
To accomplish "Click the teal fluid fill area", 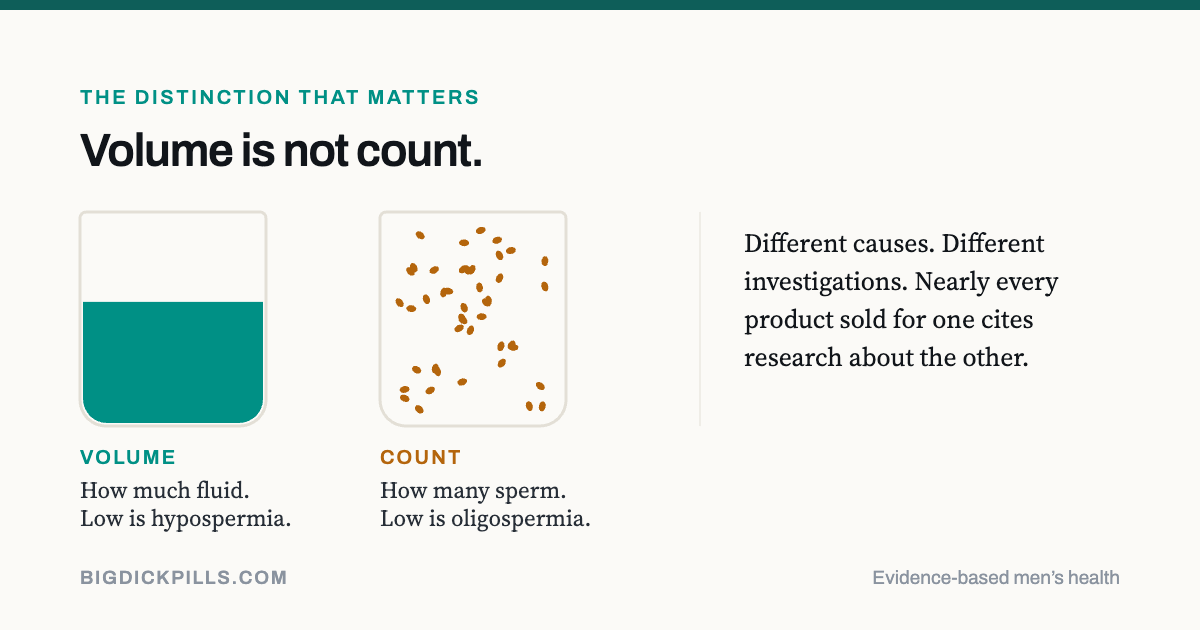I will (173, 361).
